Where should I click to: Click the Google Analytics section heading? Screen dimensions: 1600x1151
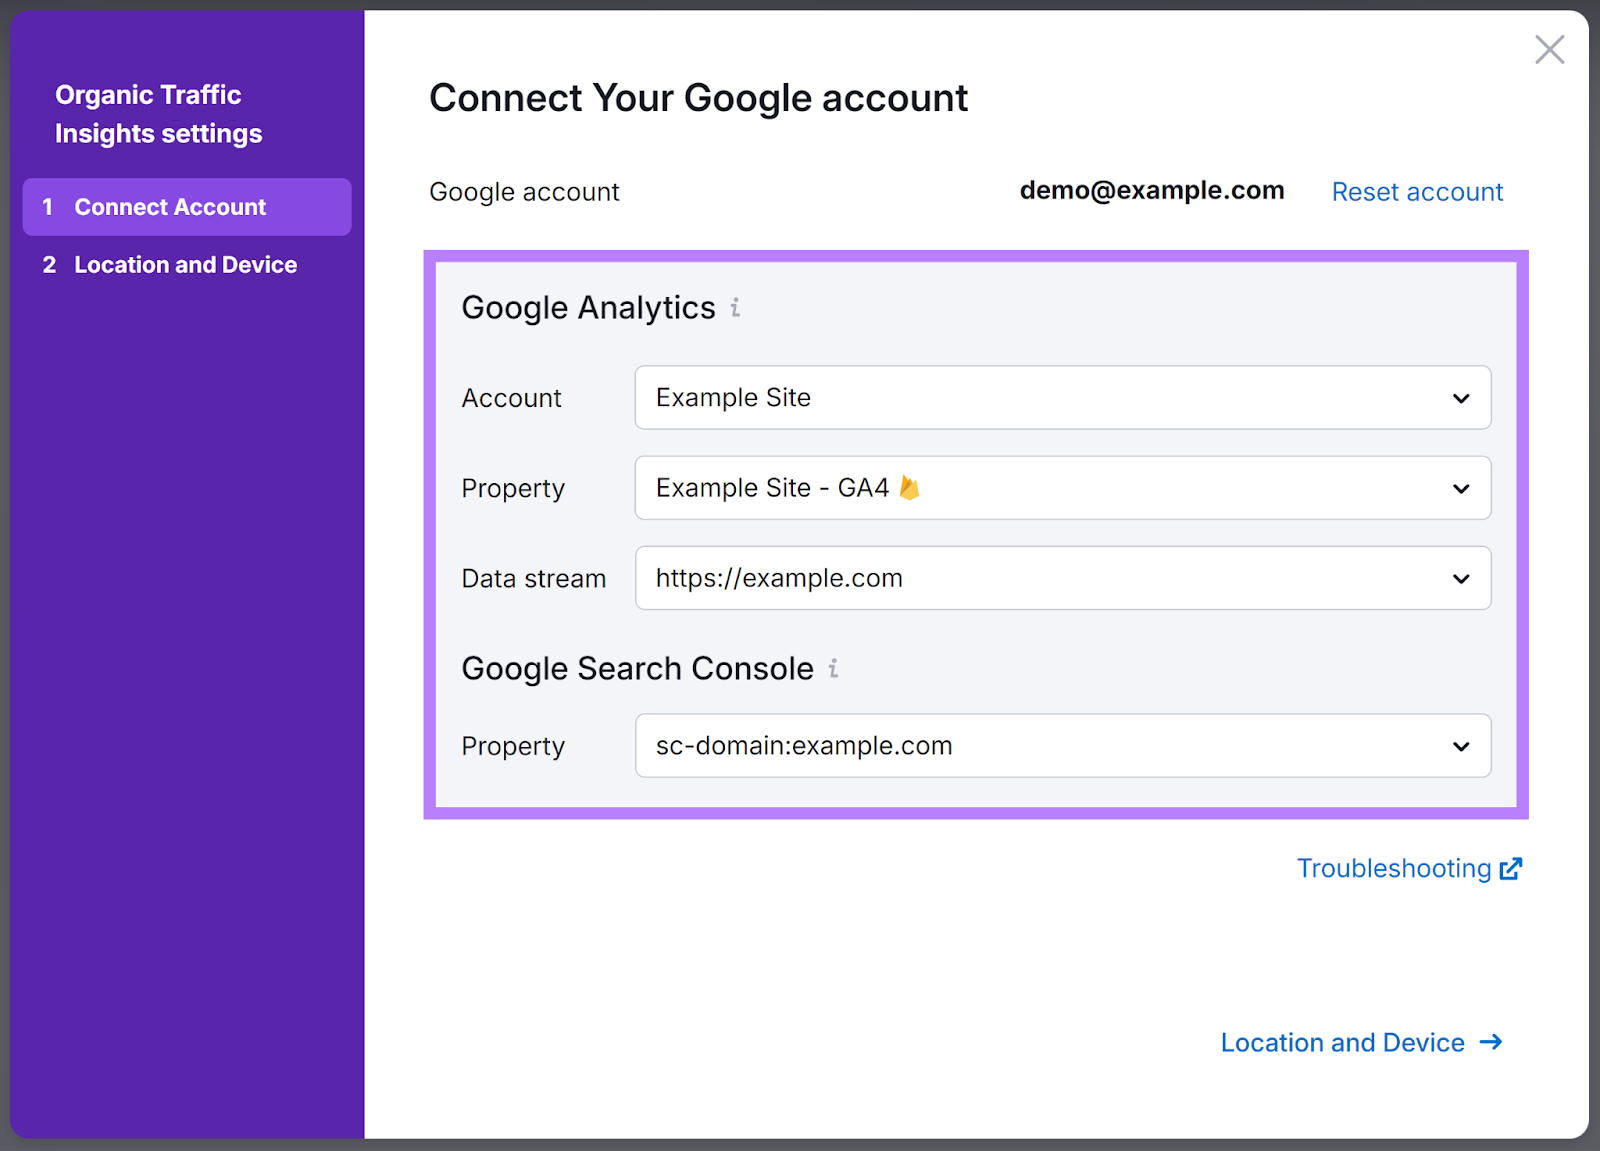tap(586, 308)
